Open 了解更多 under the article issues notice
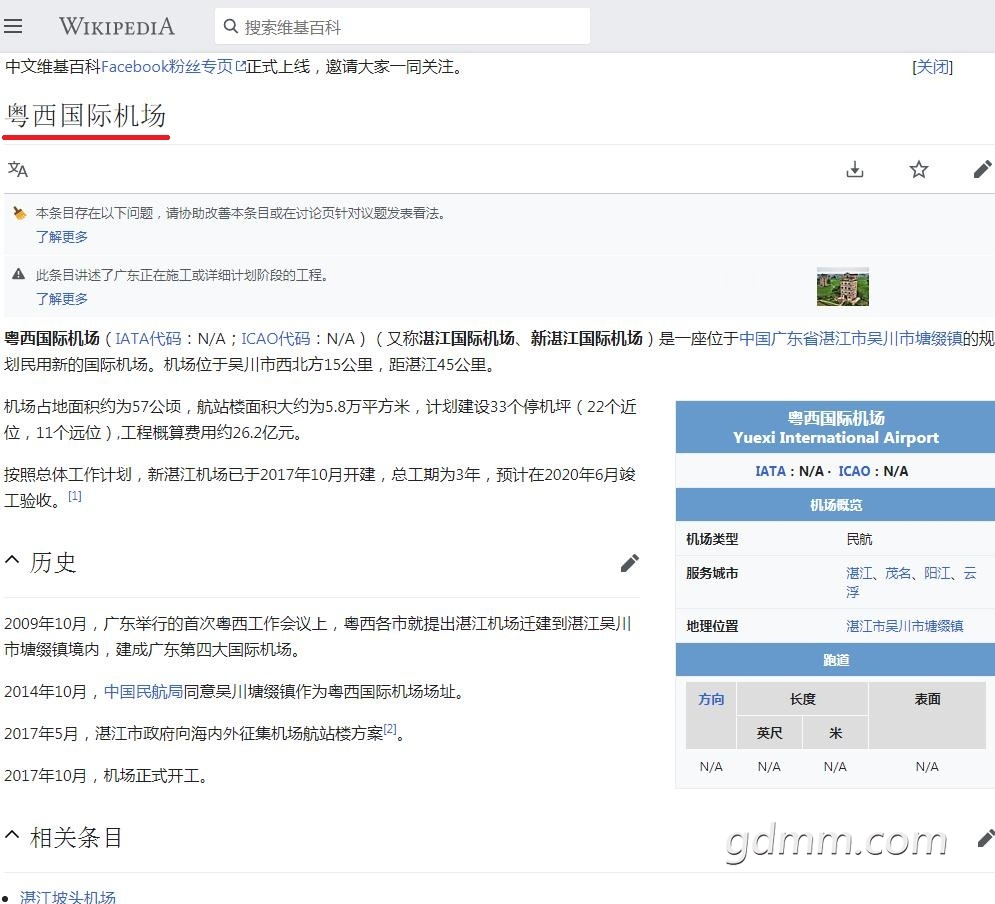 (62, 237)
